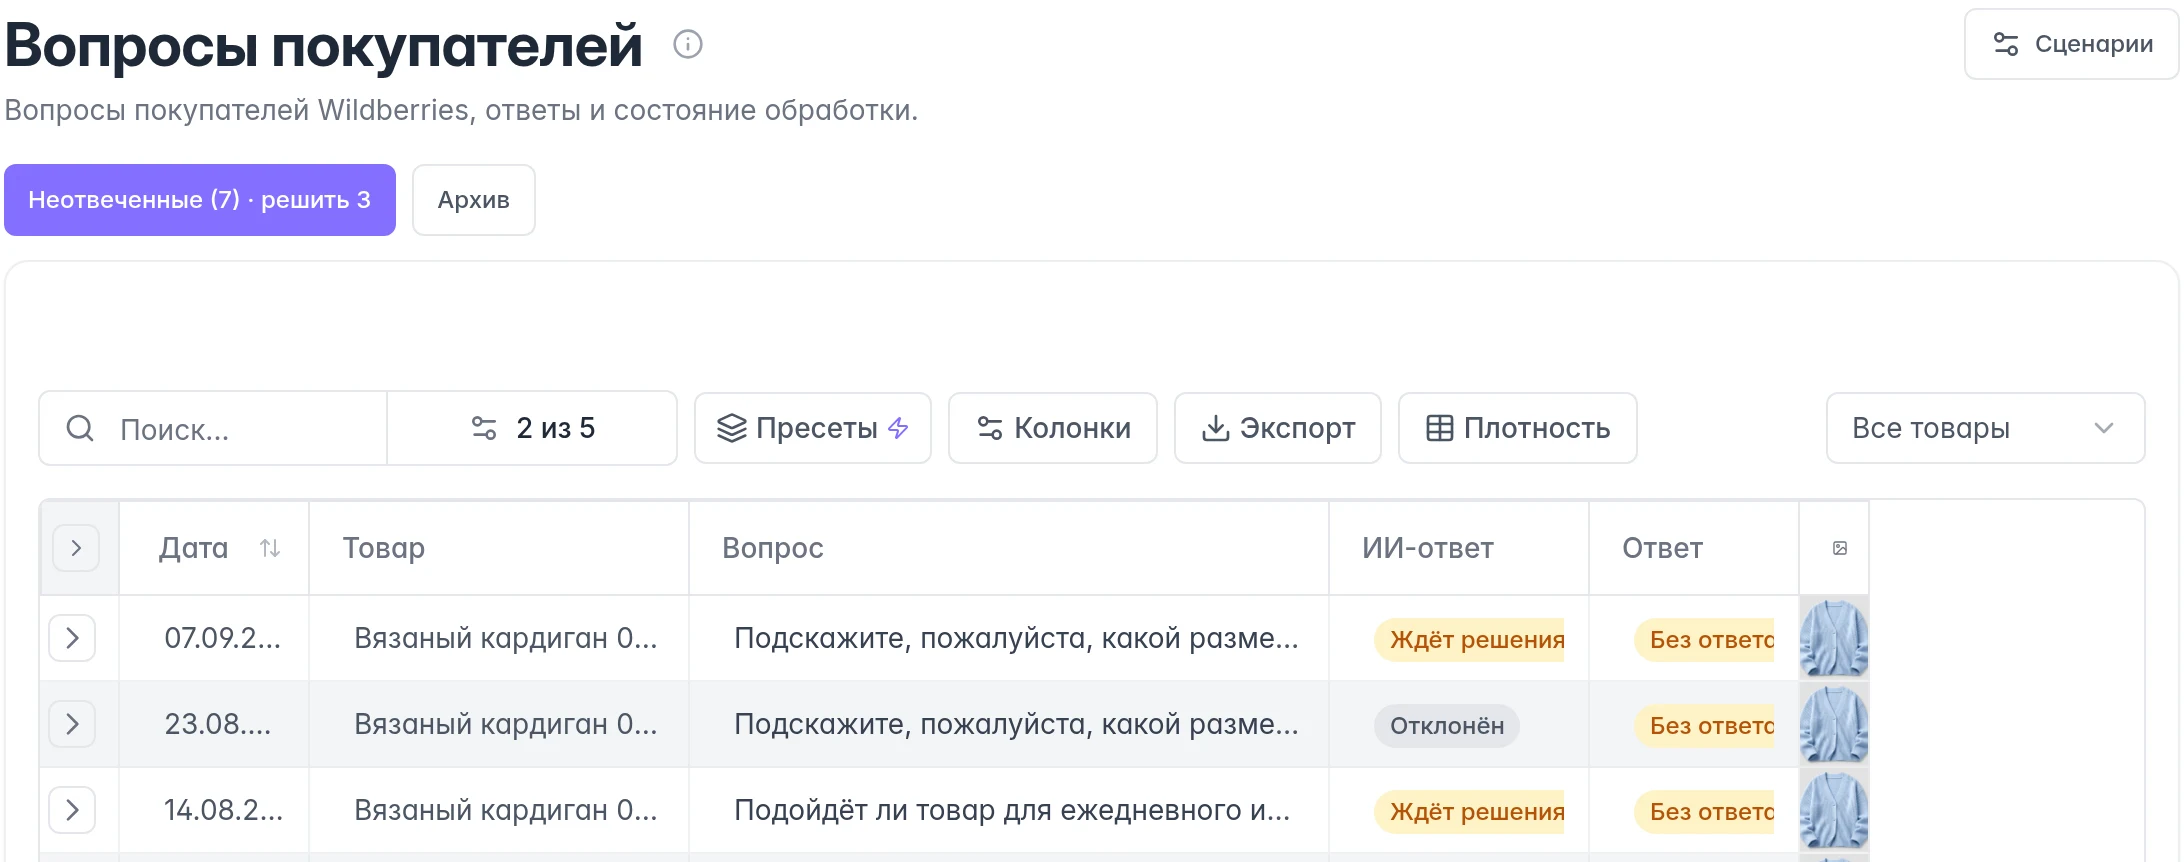Click the image column header icon
The height and width of the screenshot is (862, 2184).
(1840, 548)
